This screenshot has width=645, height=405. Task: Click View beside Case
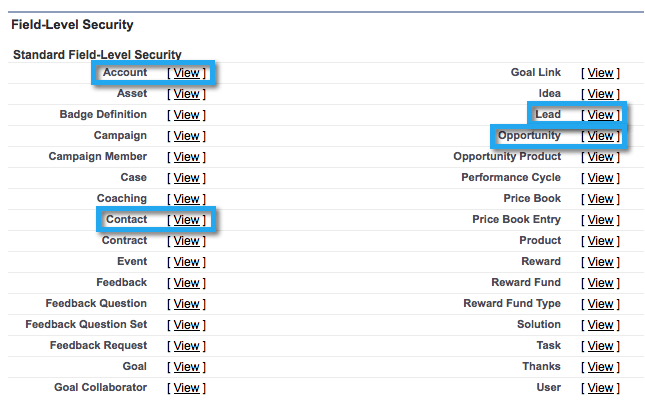click(186, 178)
